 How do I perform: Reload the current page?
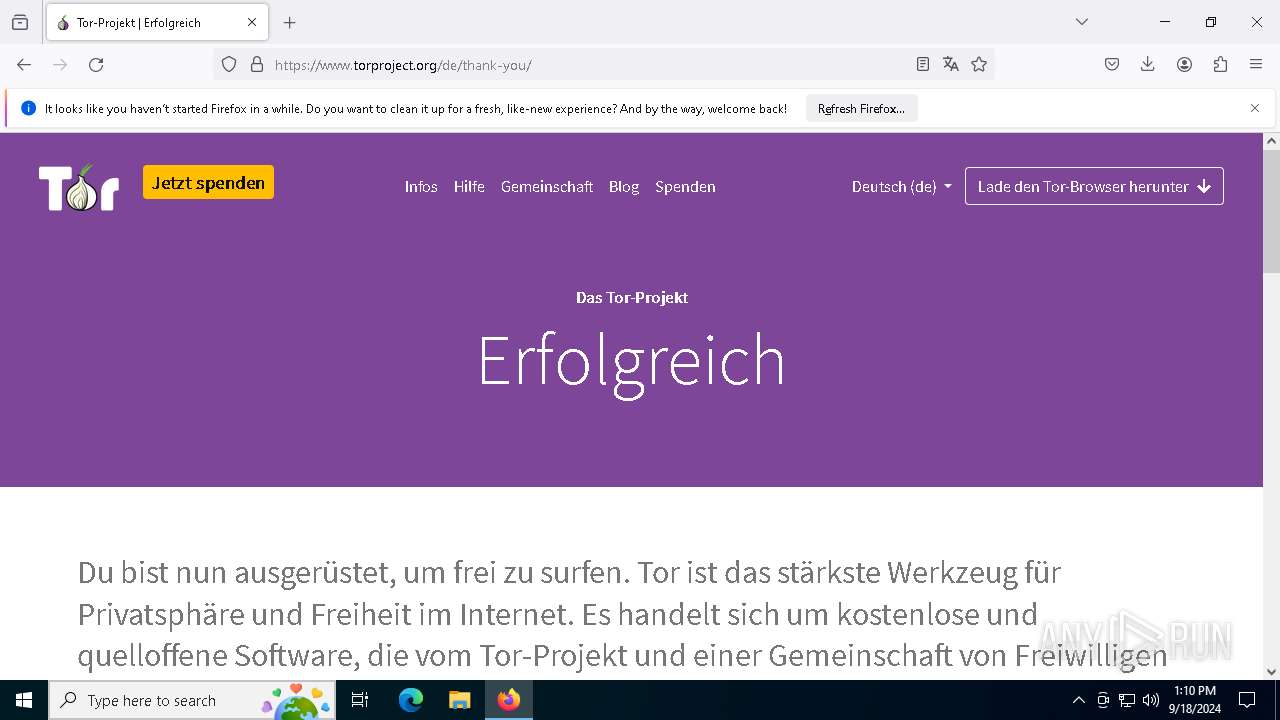click(x=96, y=65)
